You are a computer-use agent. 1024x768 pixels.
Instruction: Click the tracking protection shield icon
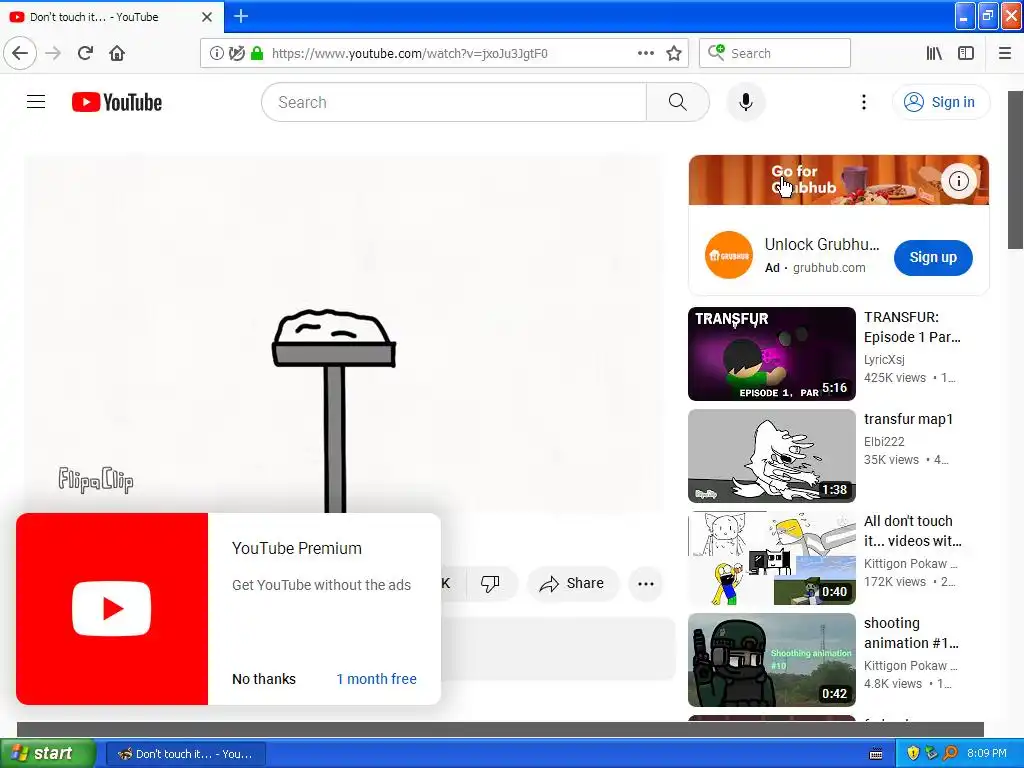click(236, 54)
